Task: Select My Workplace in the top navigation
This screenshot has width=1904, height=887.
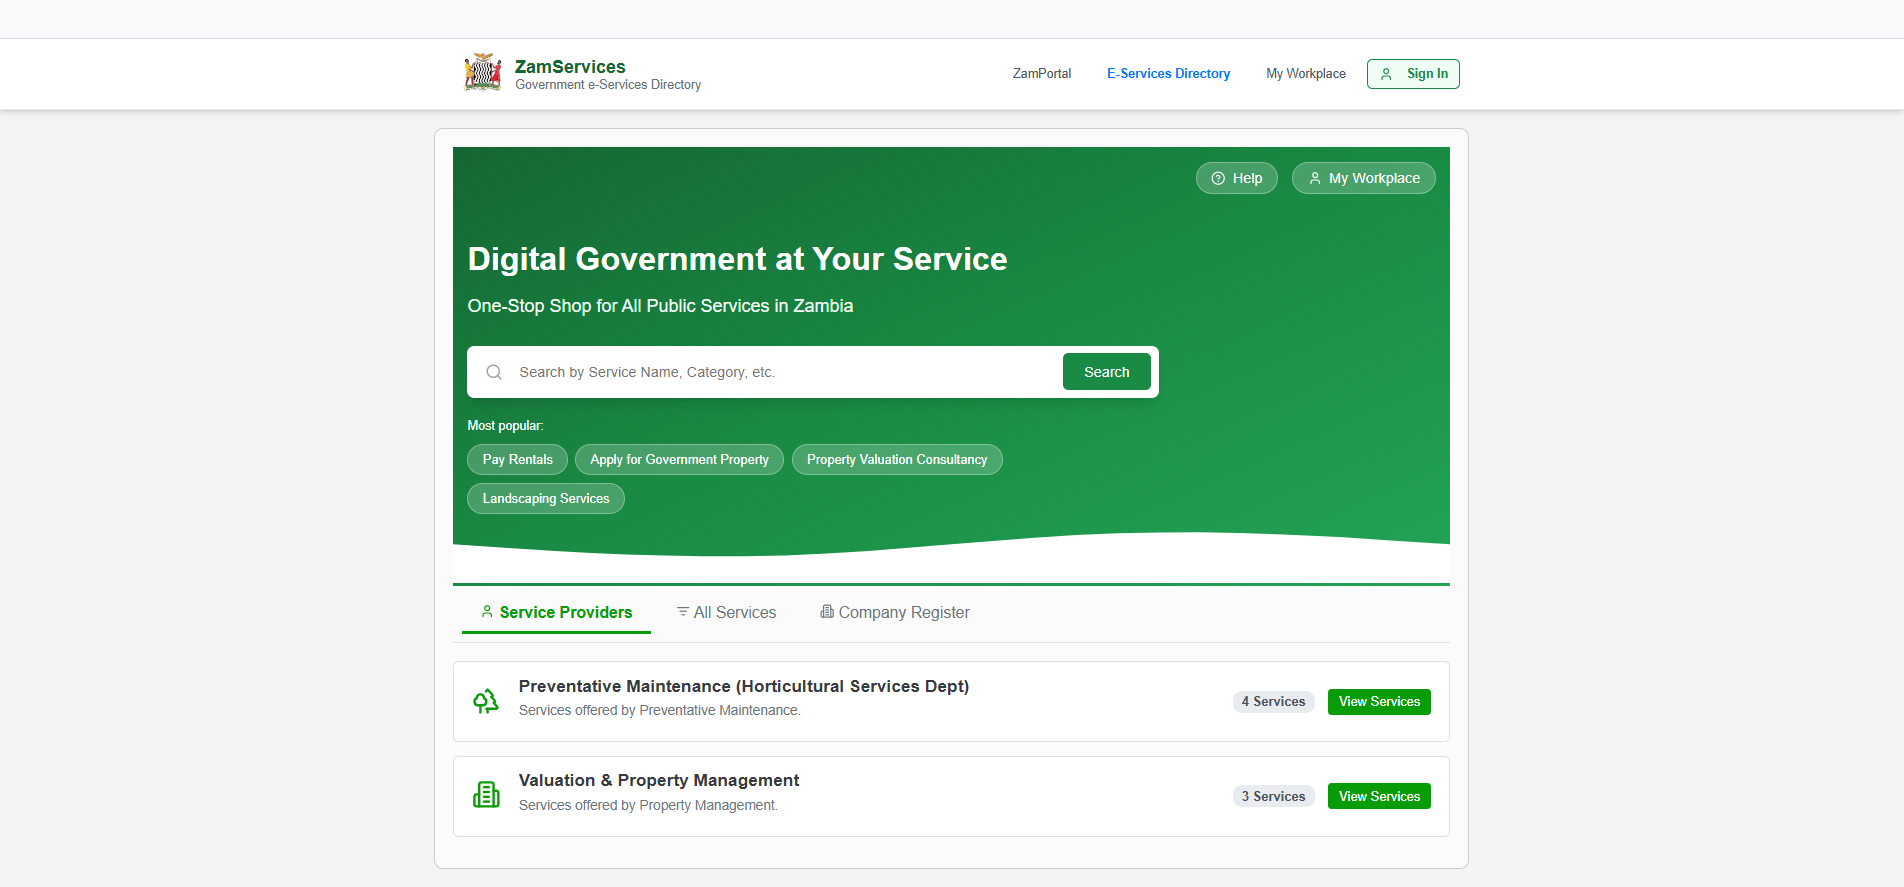Action: point(1305,74)
